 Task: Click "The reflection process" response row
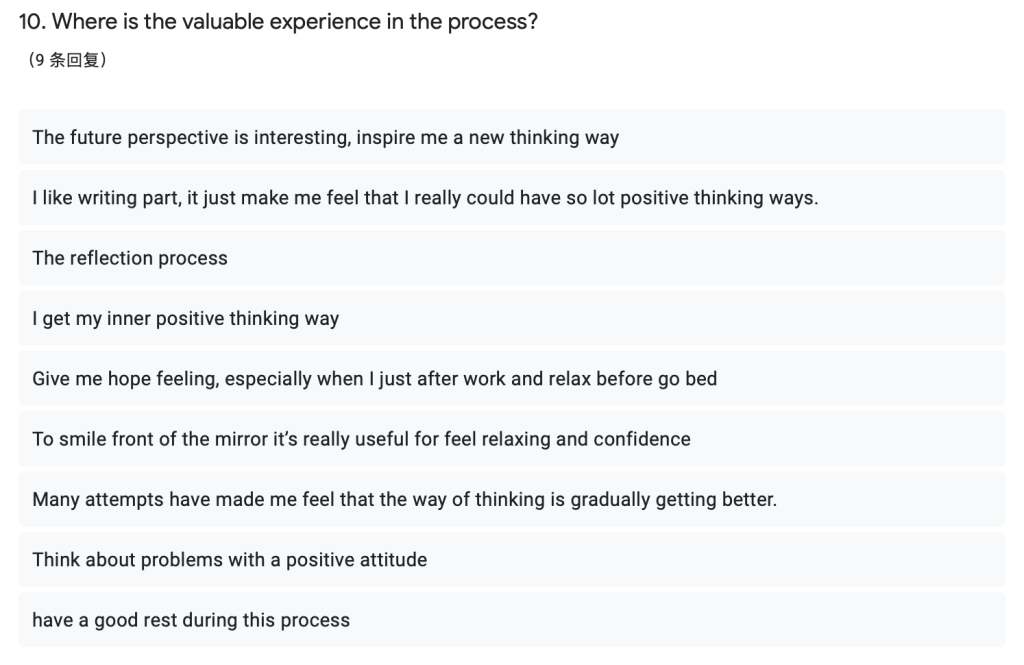click(x=130, y=258)
